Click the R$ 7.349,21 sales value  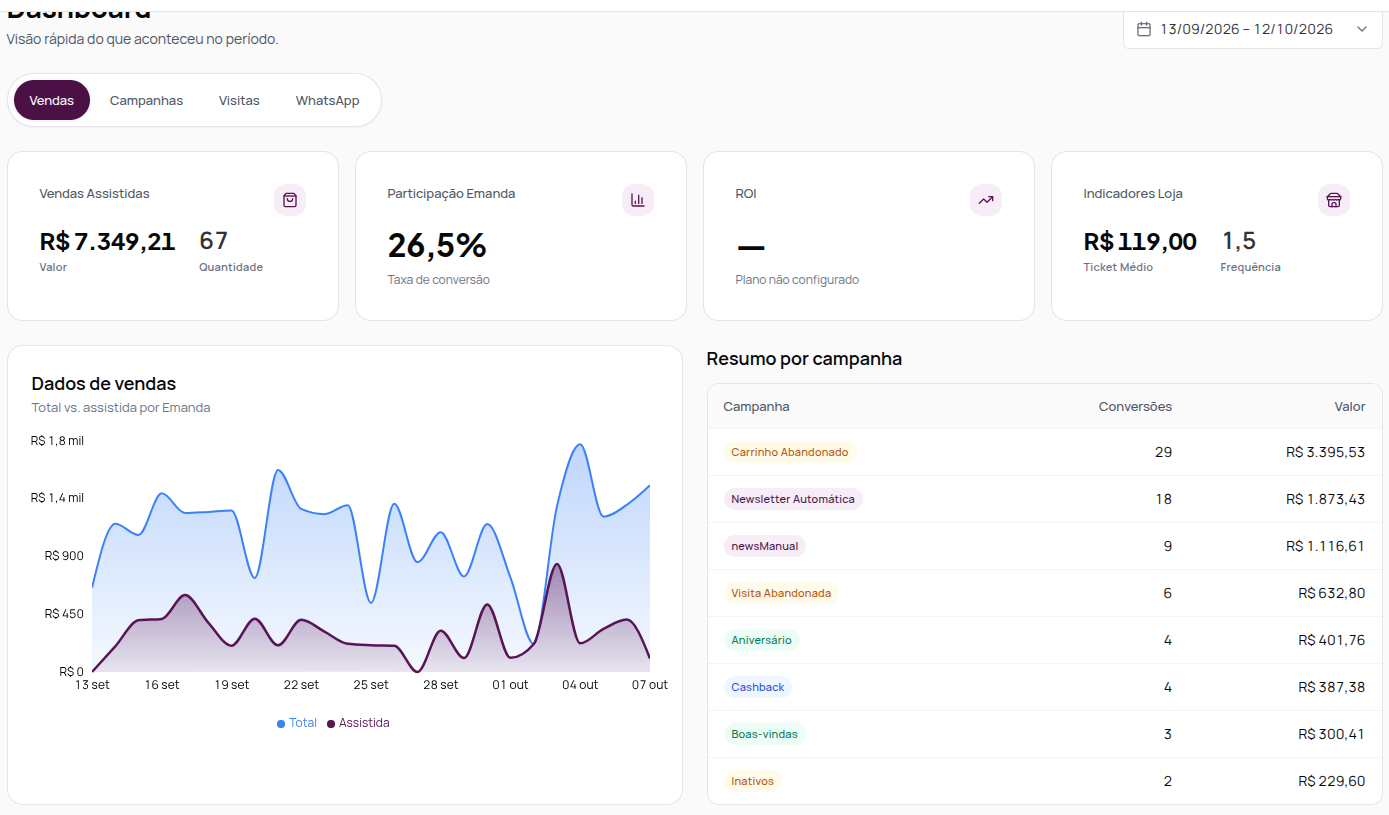tap(107, 241)
